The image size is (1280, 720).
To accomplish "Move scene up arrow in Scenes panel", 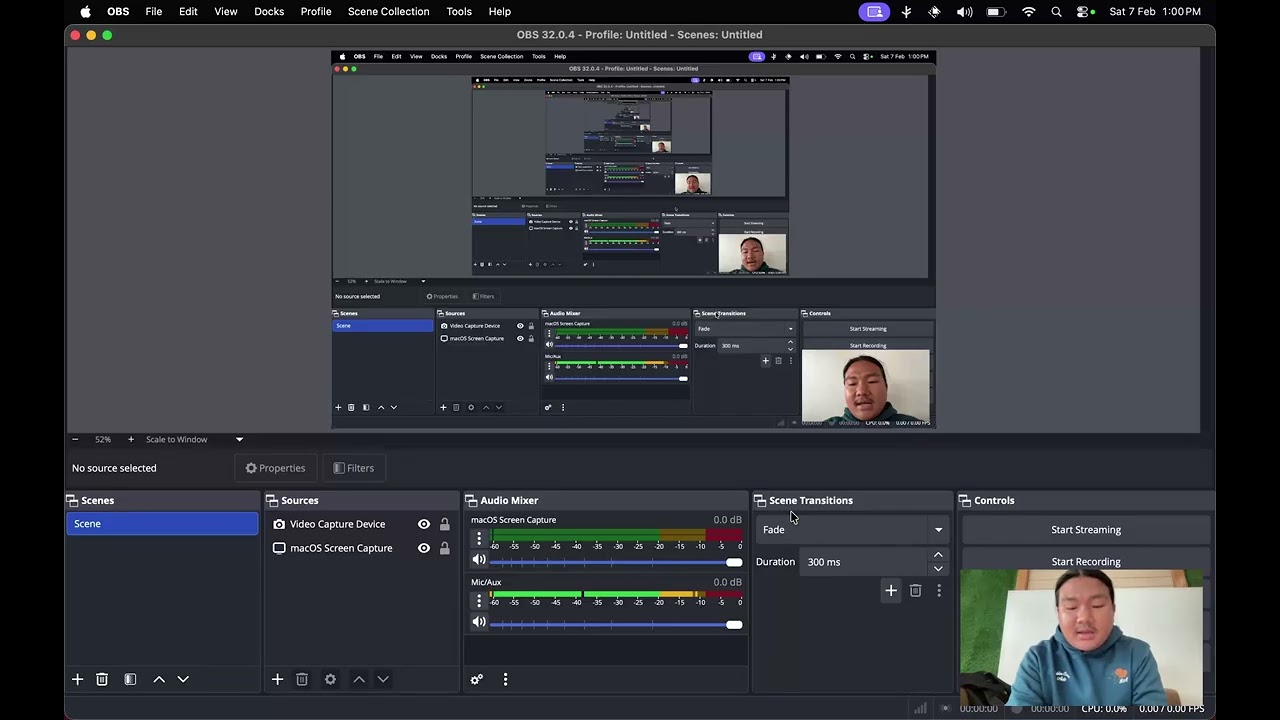I will pos(159,679).
